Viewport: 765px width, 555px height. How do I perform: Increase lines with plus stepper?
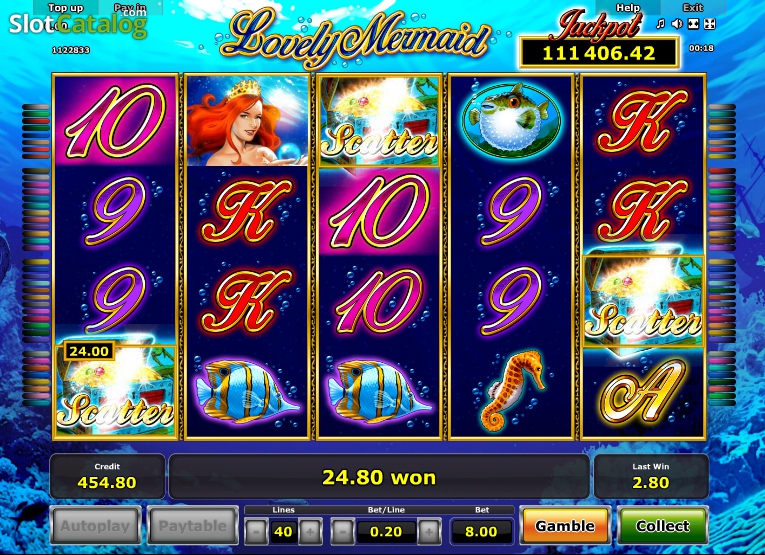click(310, 532)
